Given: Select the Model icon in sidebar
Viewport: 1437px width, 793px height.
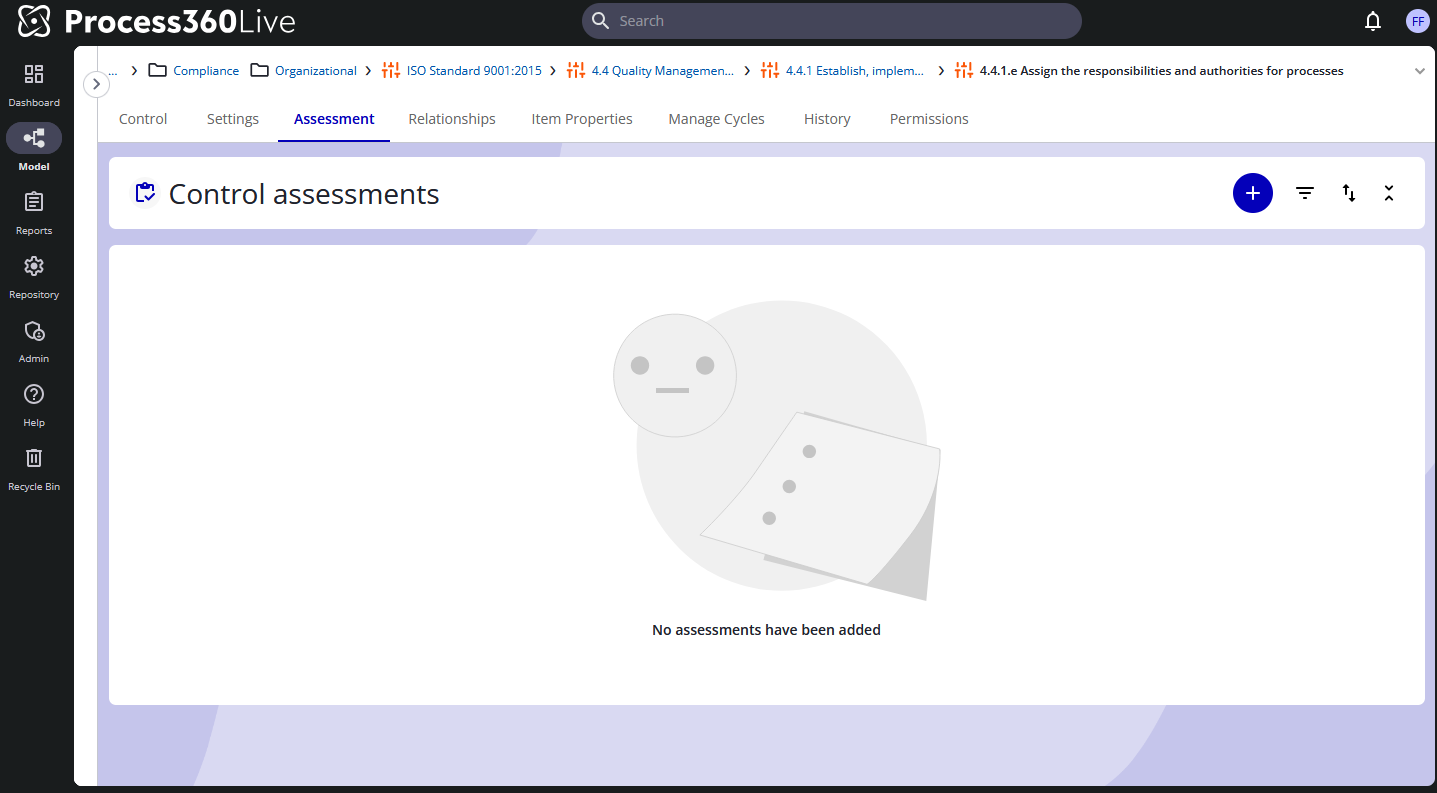Looking at the screenshot, I should (x=34, y=138).
